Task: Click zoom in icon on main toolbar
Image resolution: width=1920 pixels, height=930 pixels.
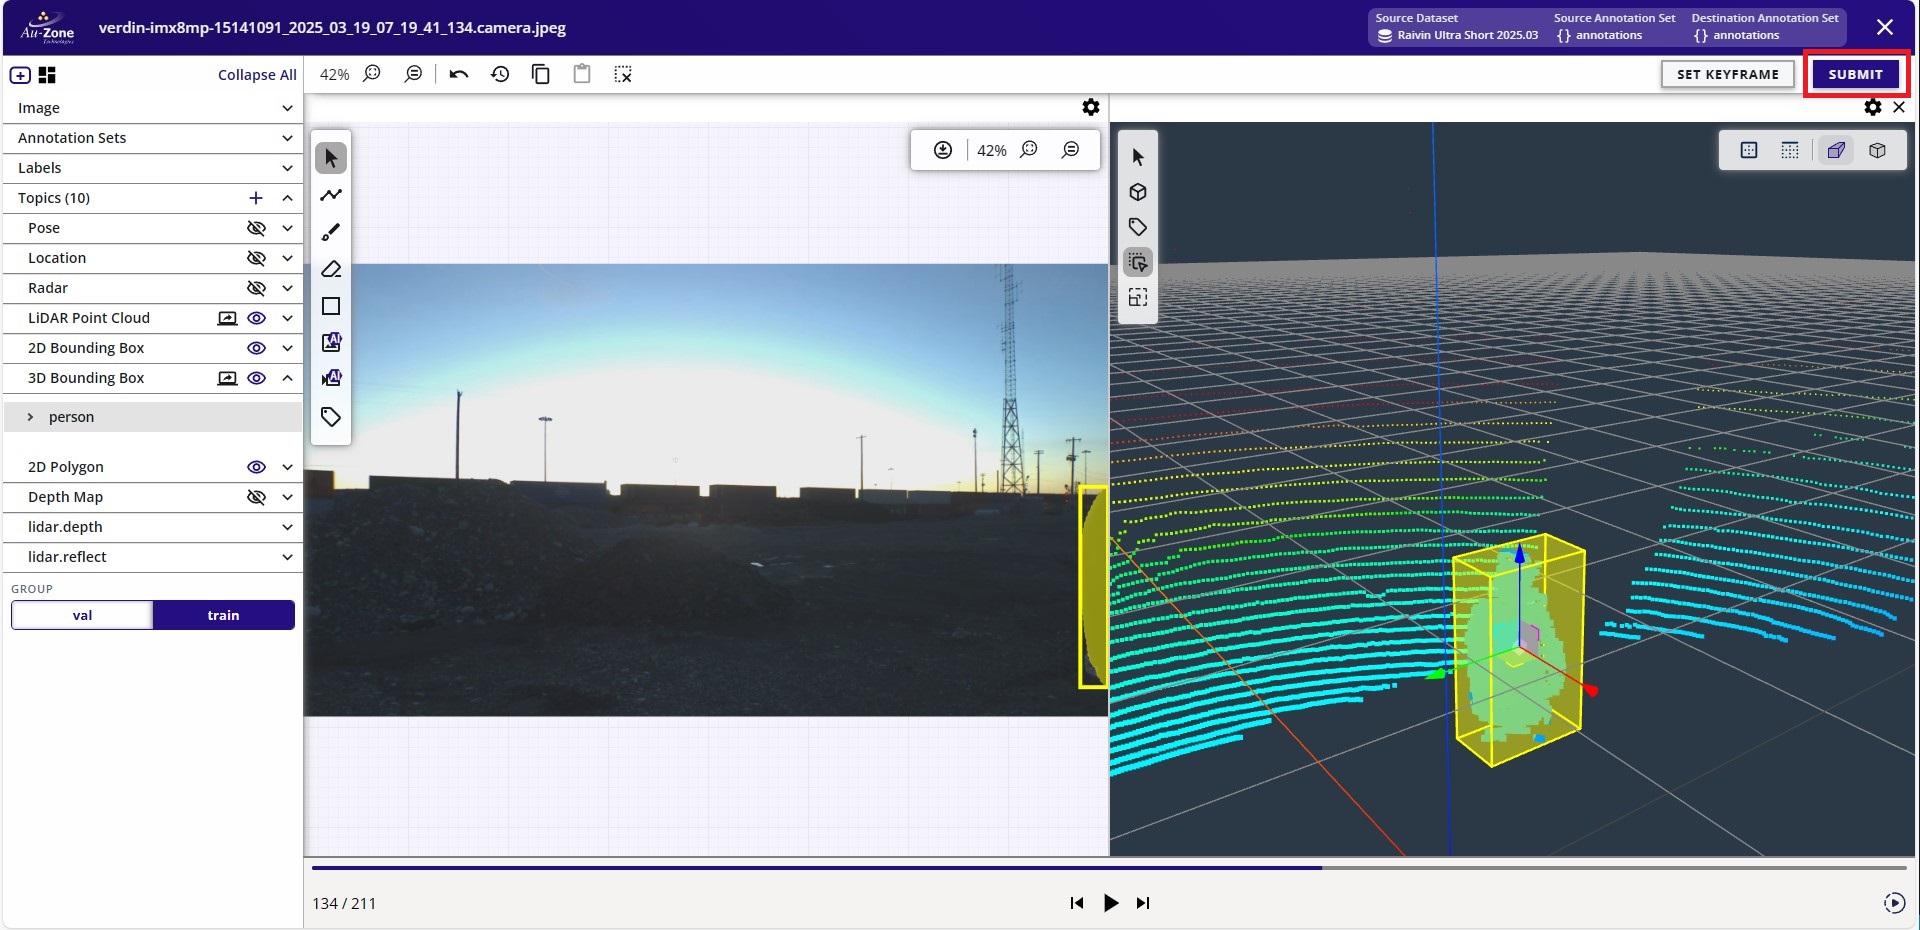Action: [372, 74]
